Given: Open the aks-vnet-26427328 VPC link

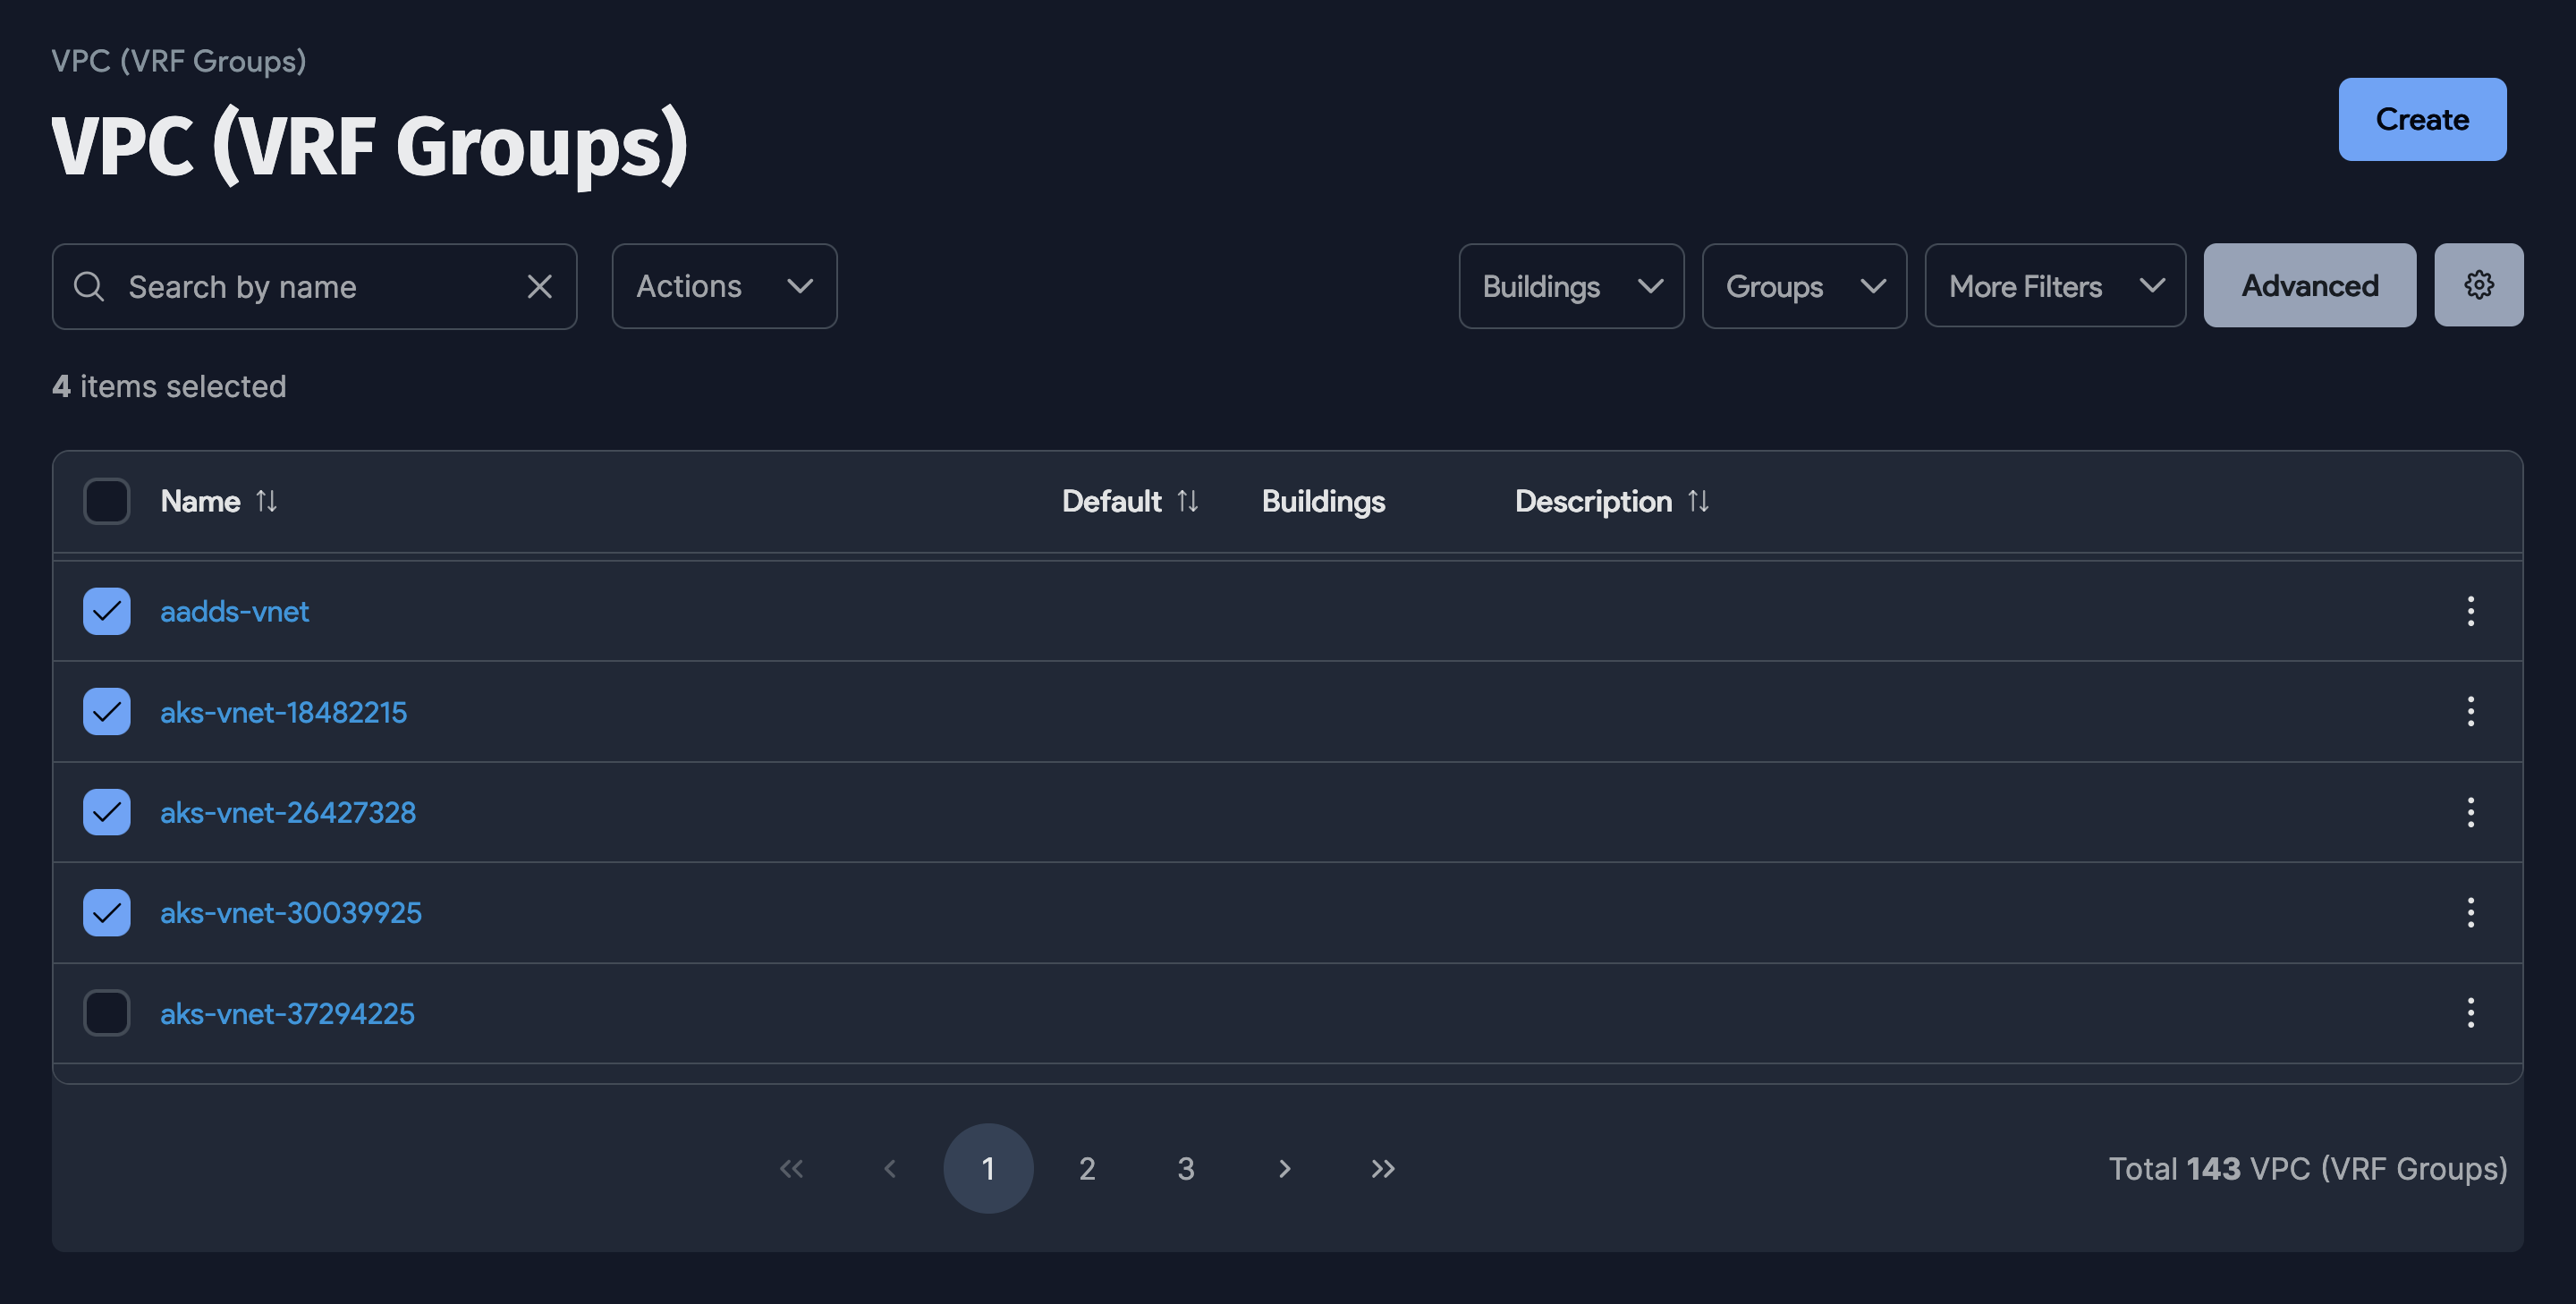Looking at the screenshot, I should (x=288, y=812).
